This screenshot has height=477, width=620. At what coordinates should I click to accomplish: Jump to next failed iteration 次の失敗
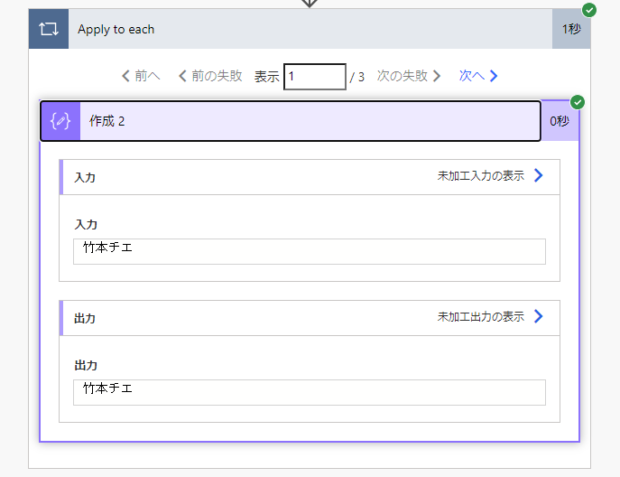[x=409, y=76]
